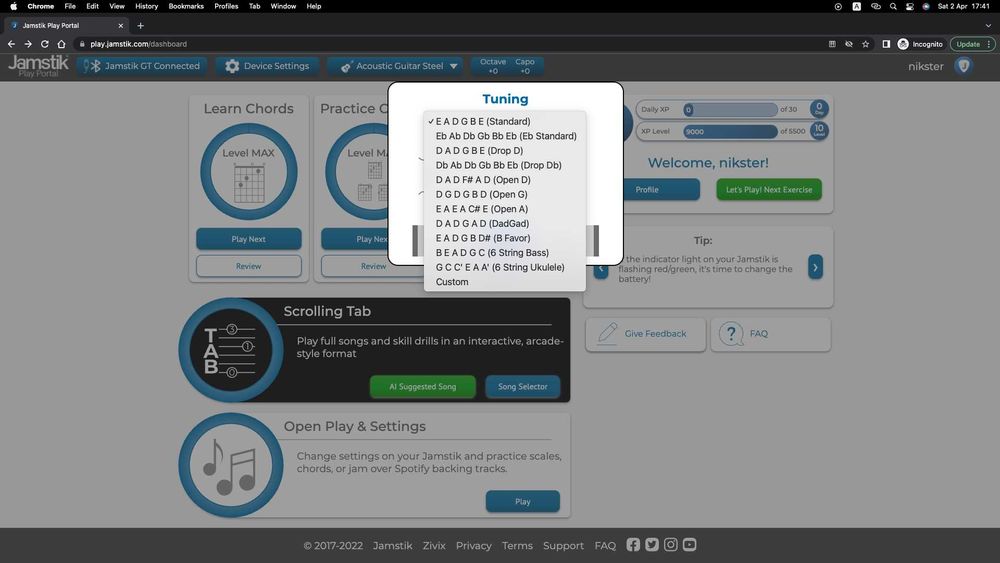Choose 6 String Bass tuning

pos(504,253)
